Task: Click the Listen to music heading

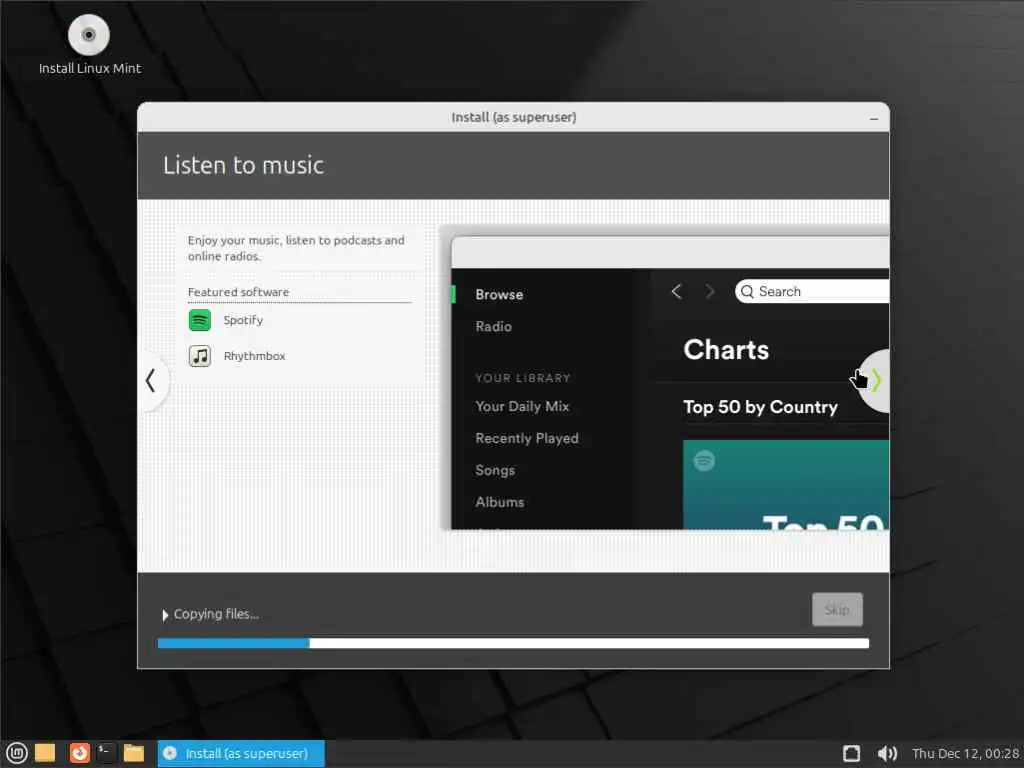Action: pyautogui.click(x=243, y=165)
